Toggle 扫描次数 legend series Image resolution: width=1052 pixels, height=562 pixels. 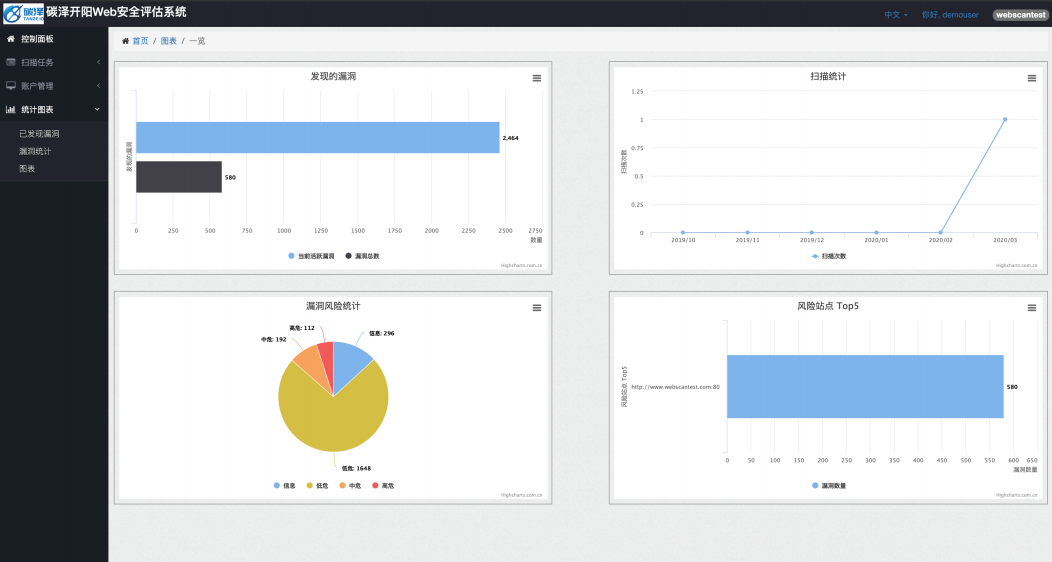tap(829, 256)
